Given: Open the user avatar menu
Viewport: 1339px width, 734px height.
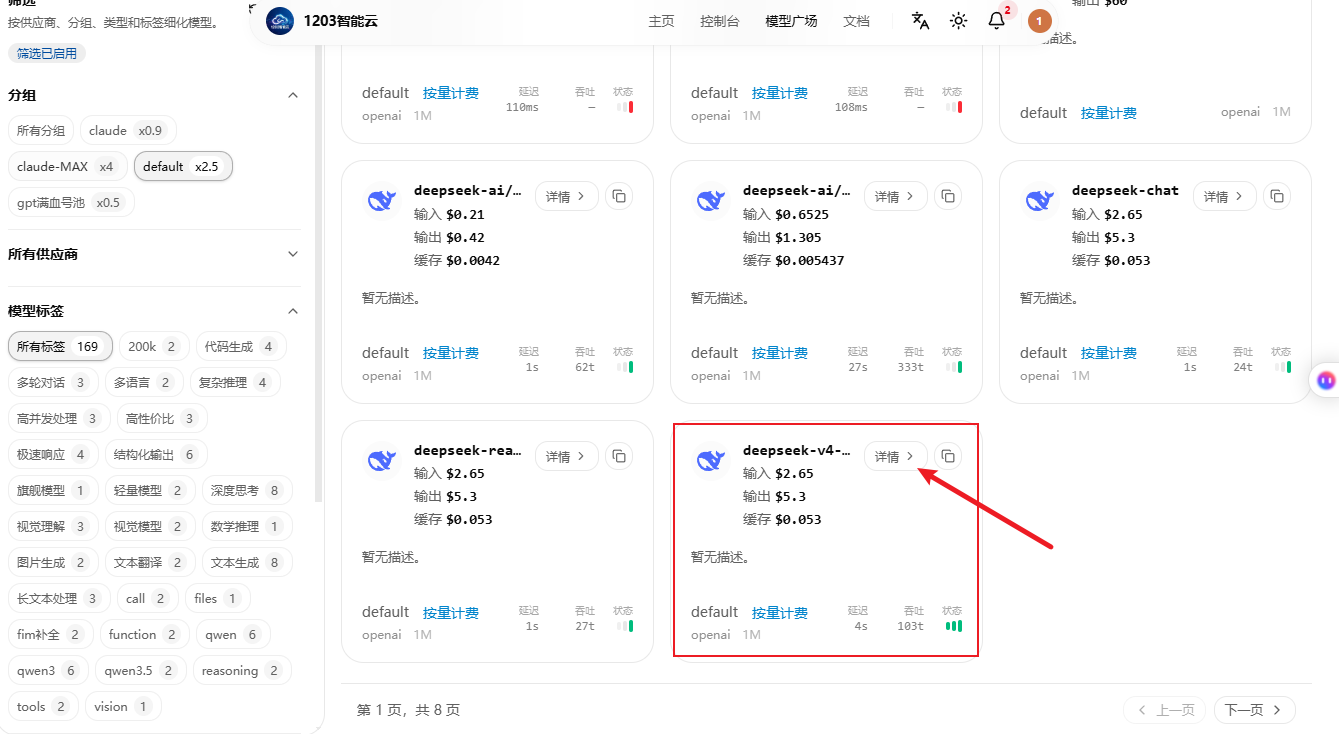Looking at the screenshot, I should 1040,21.
